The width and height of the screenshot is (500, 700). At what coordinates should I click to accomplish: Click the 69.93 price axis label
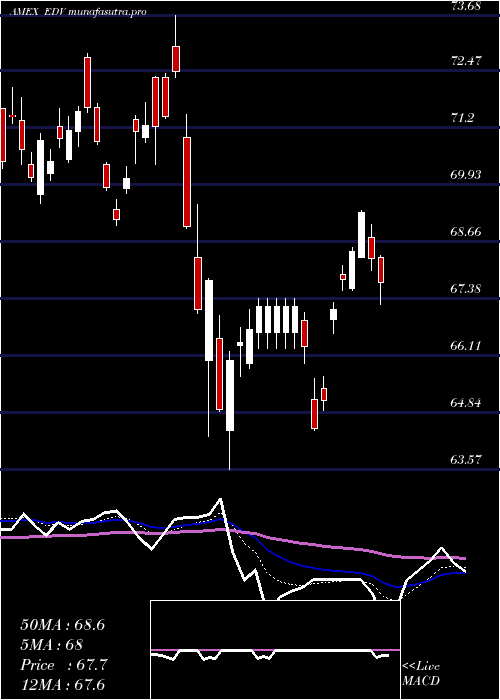466,175
